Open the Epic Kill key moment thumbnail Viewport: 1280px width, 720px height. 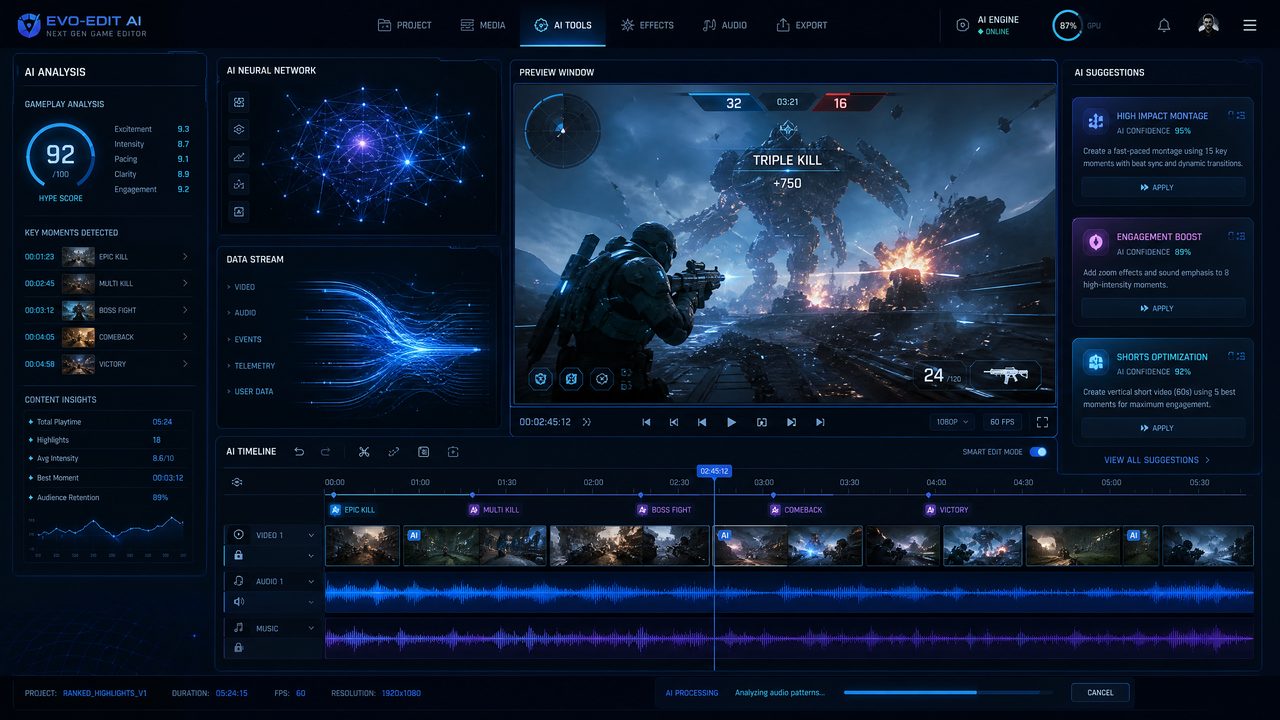tap(78, 257)
